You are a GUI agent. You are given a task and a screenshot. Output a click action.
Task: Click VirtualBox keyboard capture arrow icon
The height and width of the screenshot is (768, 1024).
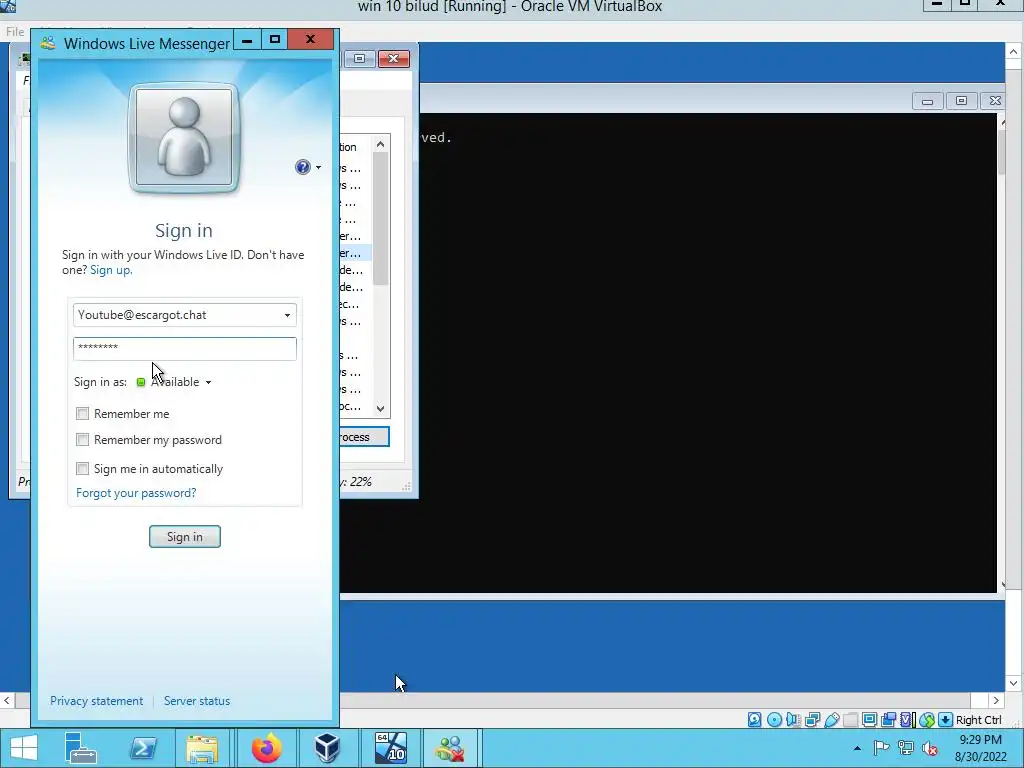945,720
